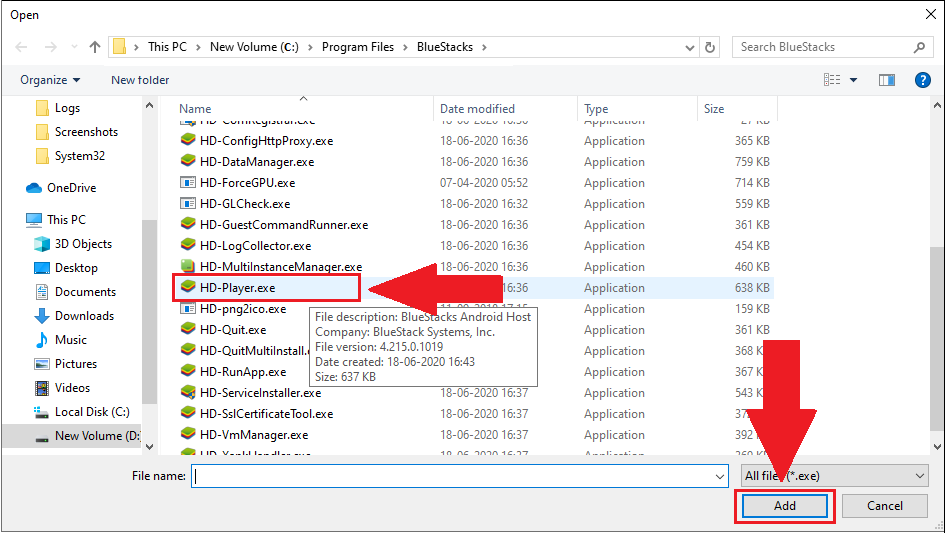The height and width of the screenshot is (533, 945).
Task: Select HD-ForceGPU.exe icon
Action: click(188, 183)
